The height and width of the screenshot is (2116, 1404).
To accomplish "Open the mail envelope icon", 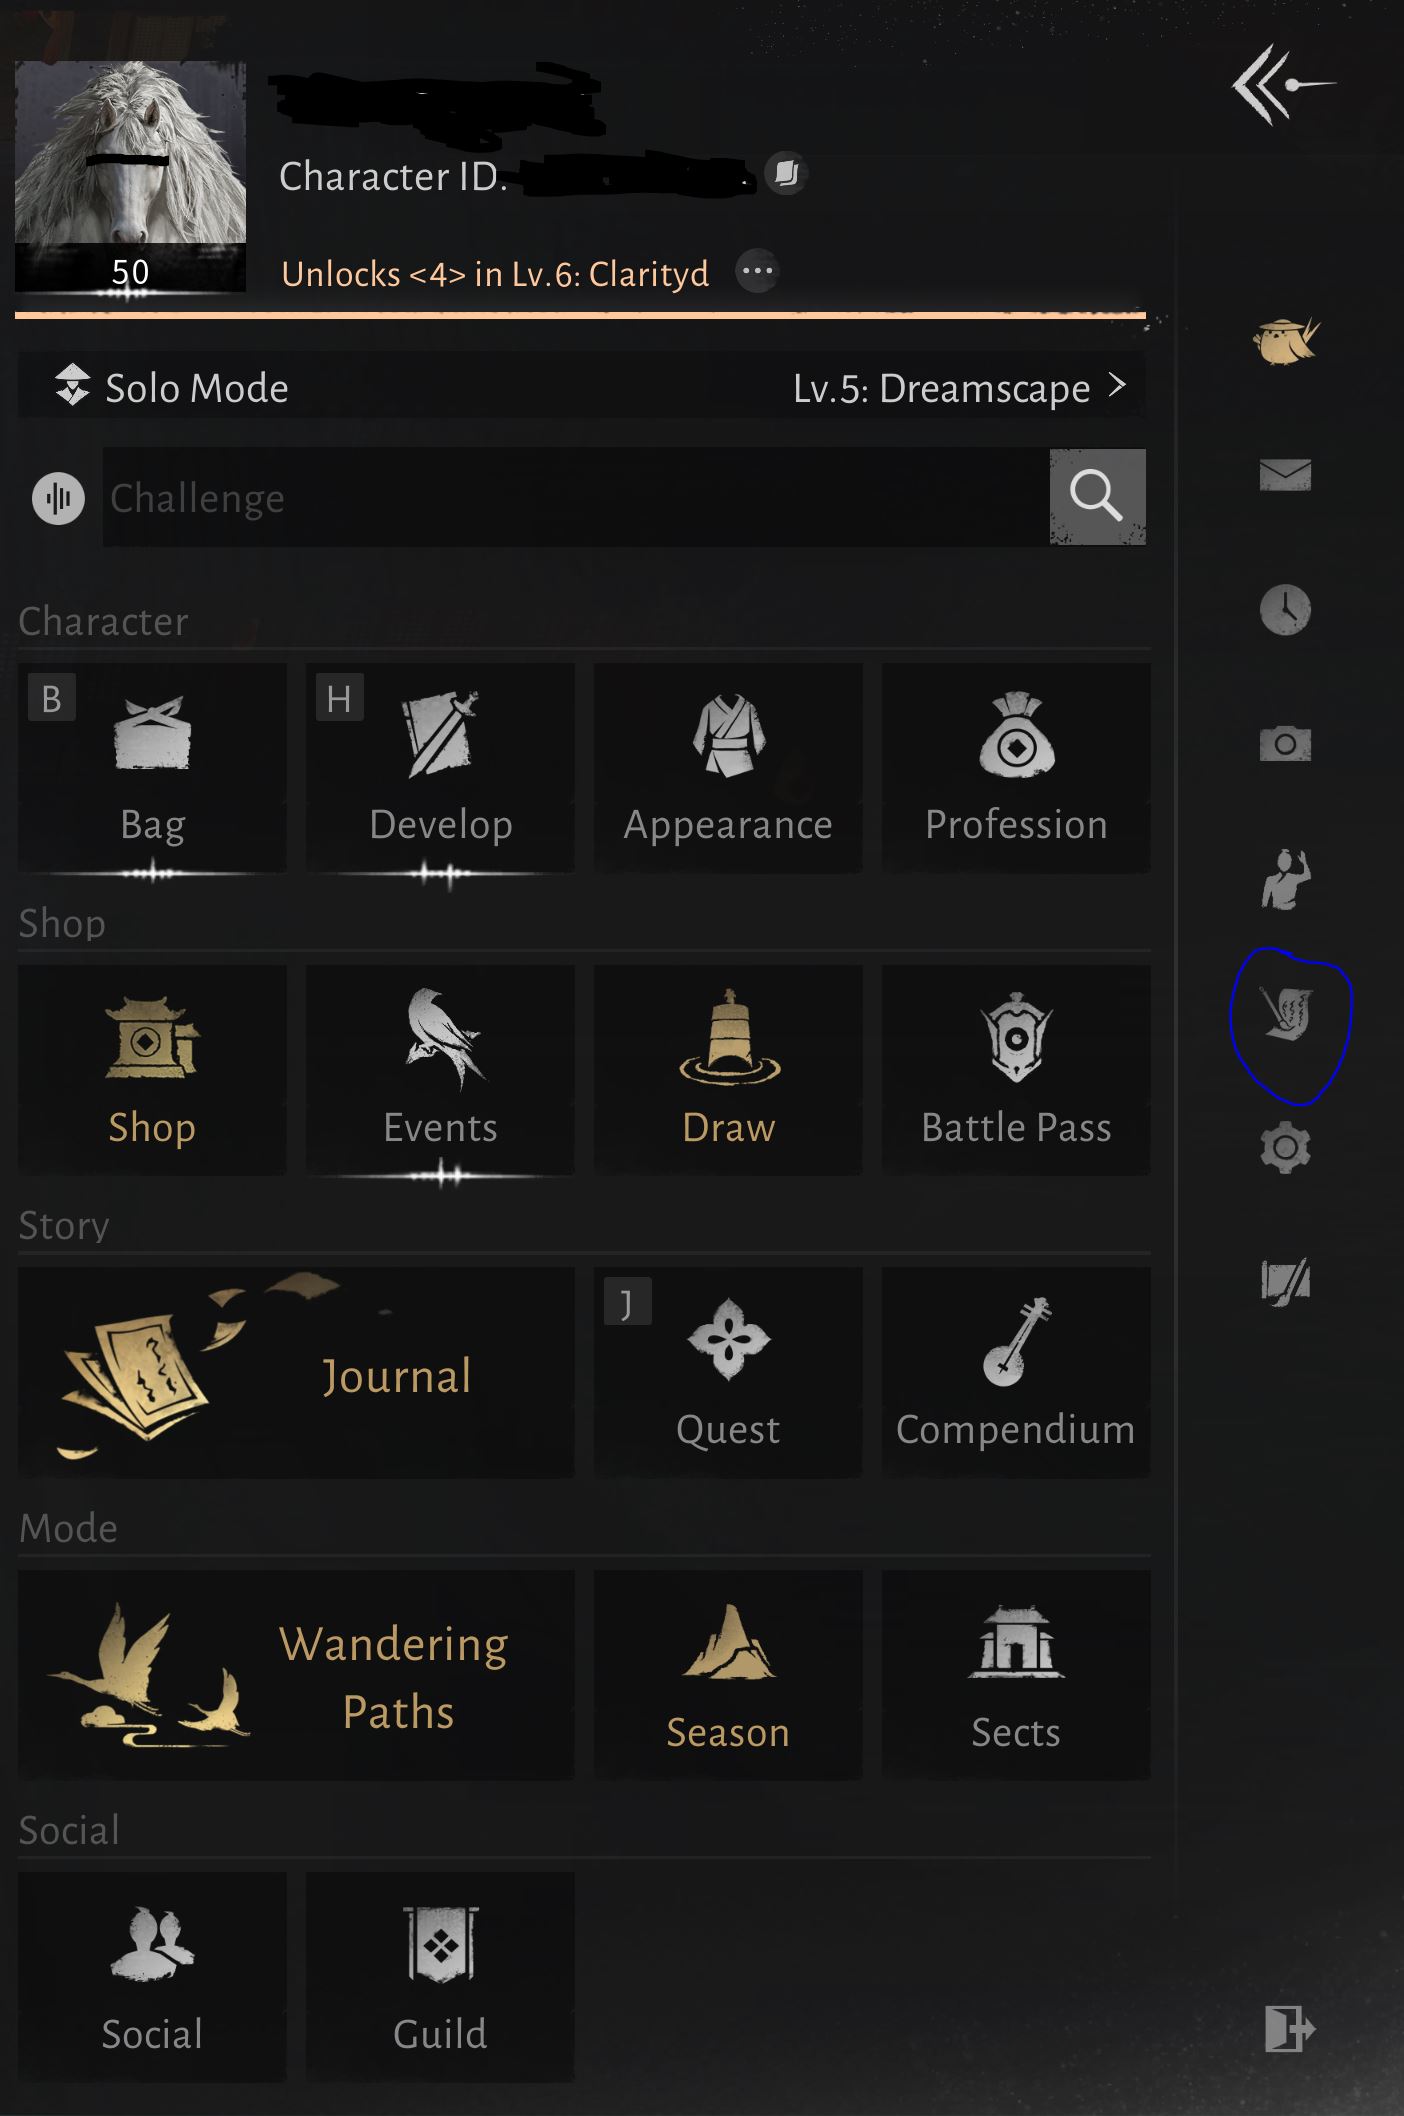I will pos(1285,475).
